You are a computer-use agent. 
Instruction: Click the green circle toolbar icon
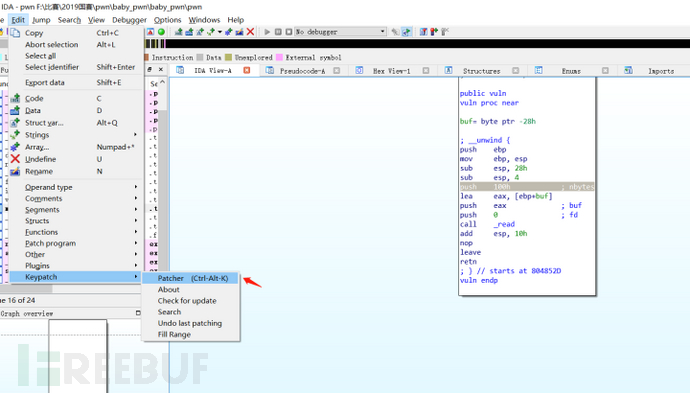[x=161, y=32]
